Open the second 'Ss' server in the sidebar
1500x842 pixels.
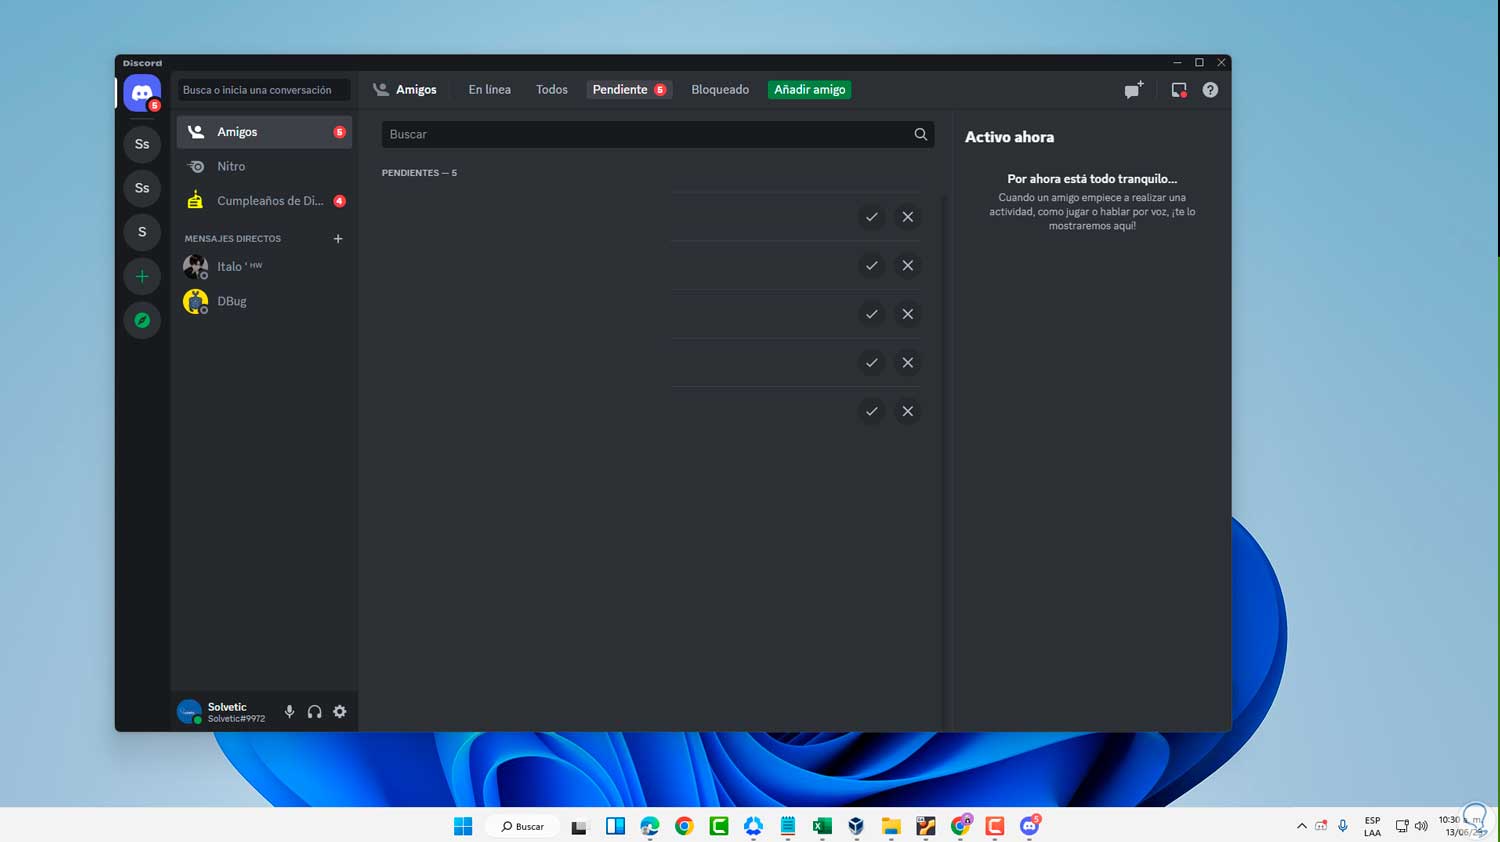[x=142, y=188]
